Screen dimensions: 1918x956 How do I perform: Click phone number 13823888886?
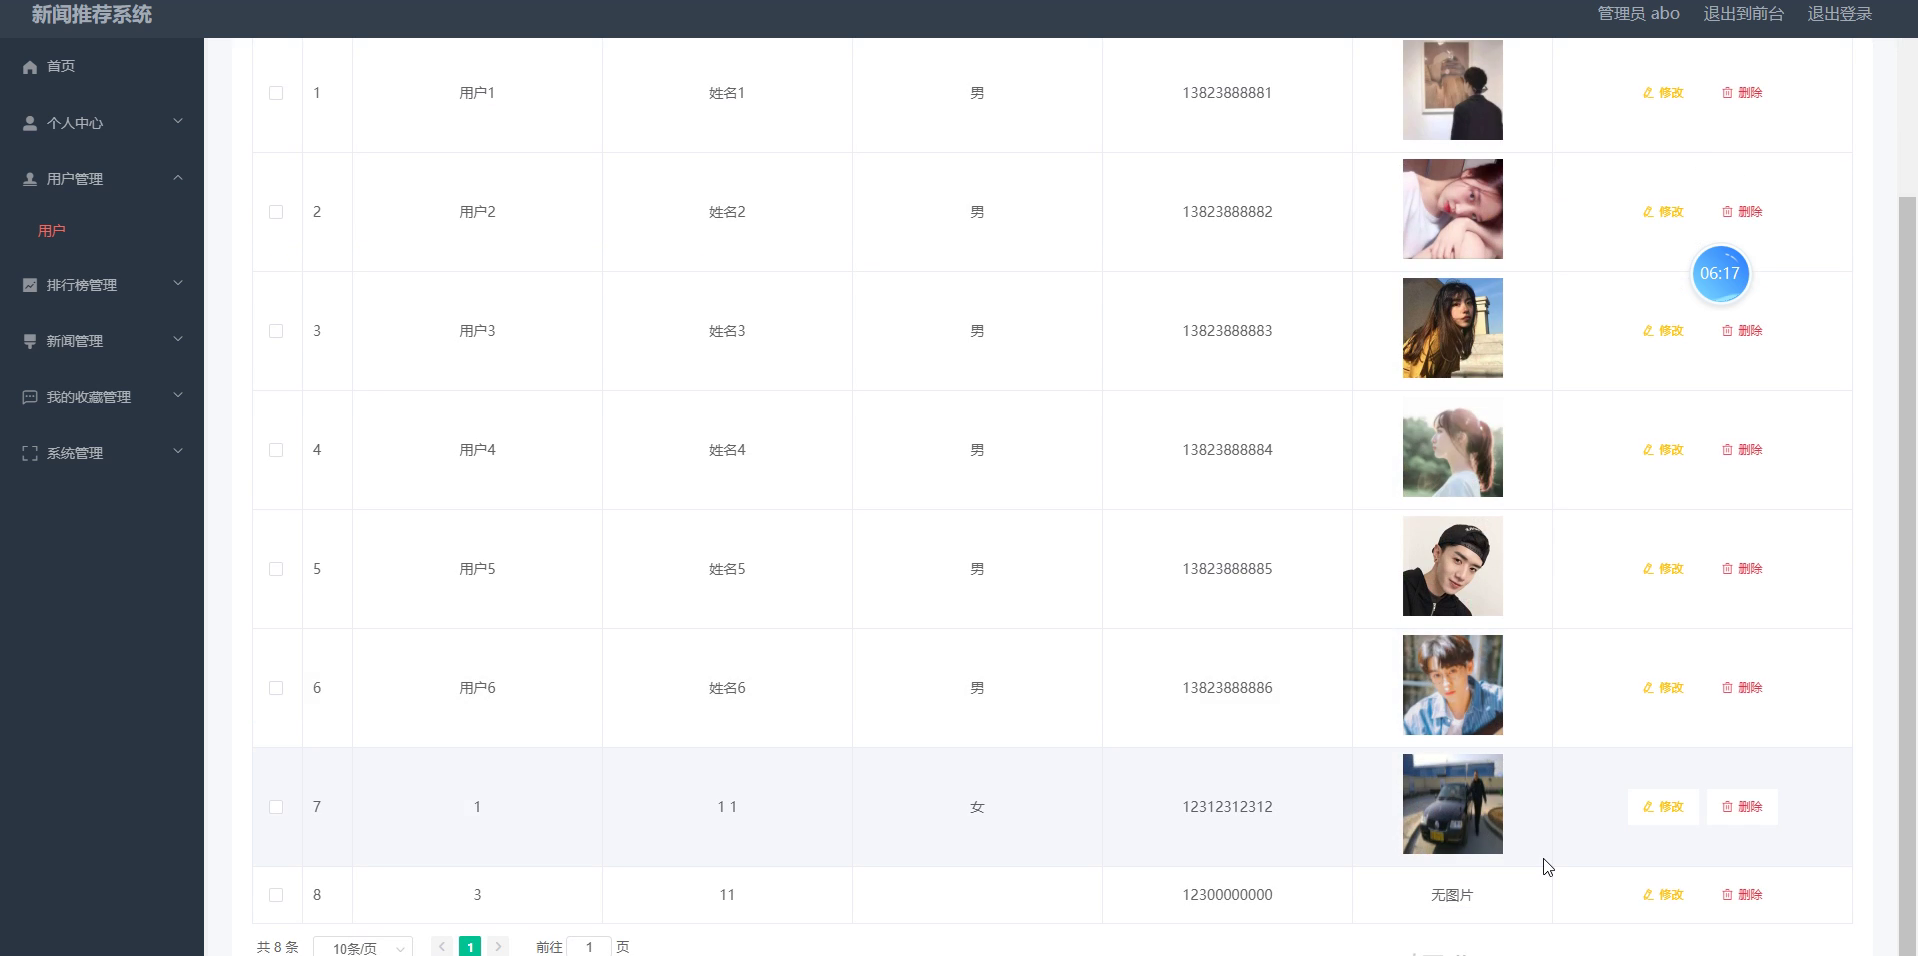coord(1227,688)
